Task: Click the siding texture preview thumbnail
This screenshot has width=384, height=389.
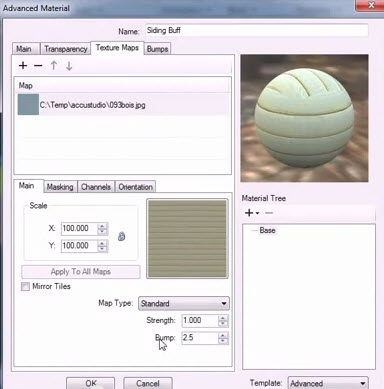Action: [x=187, y=238]
